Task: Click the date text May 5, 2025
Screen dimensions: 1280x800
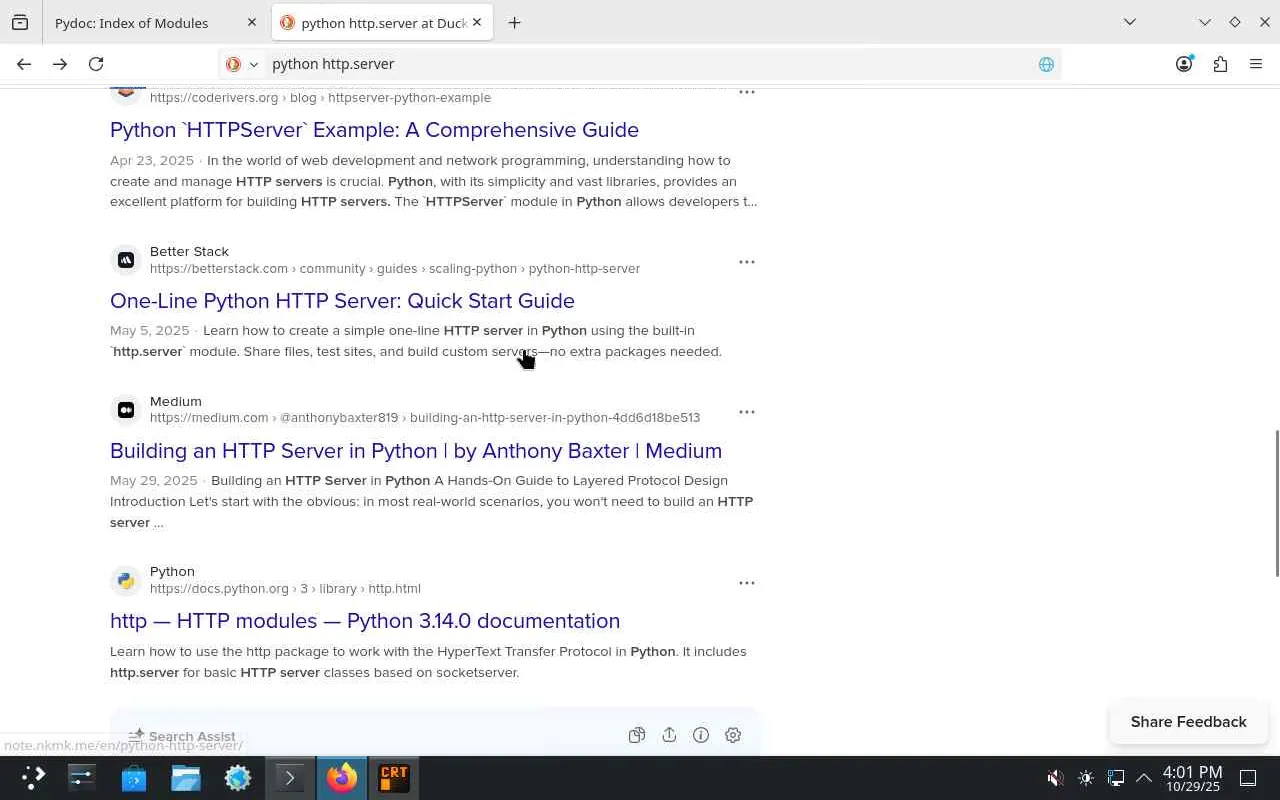Action: pos(149,331)
